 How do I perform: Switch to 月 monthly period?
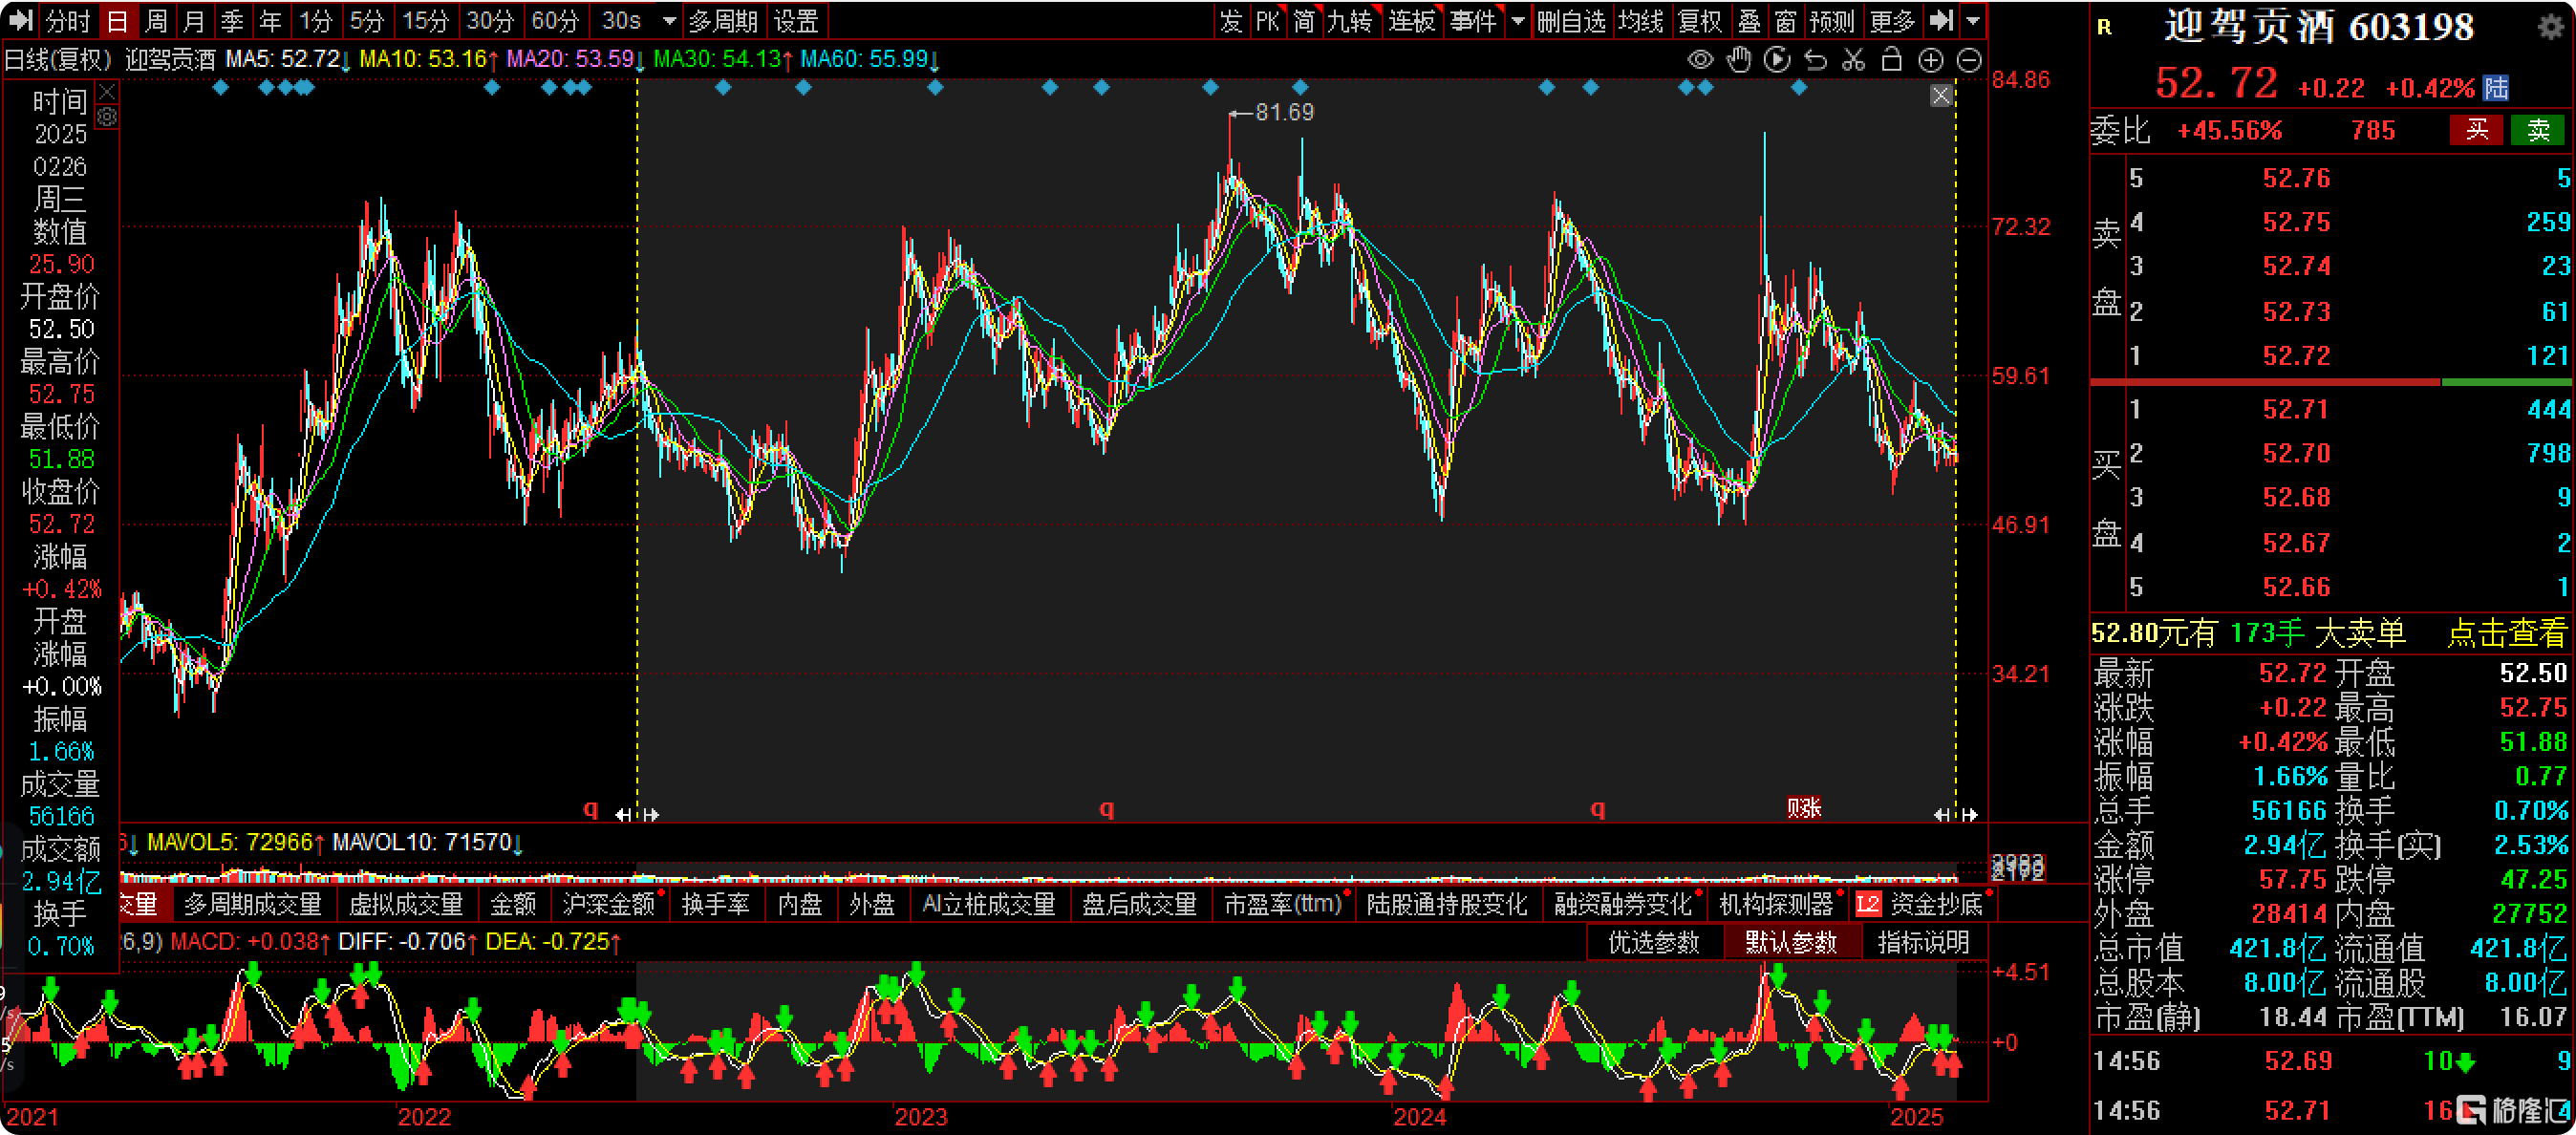194,20
